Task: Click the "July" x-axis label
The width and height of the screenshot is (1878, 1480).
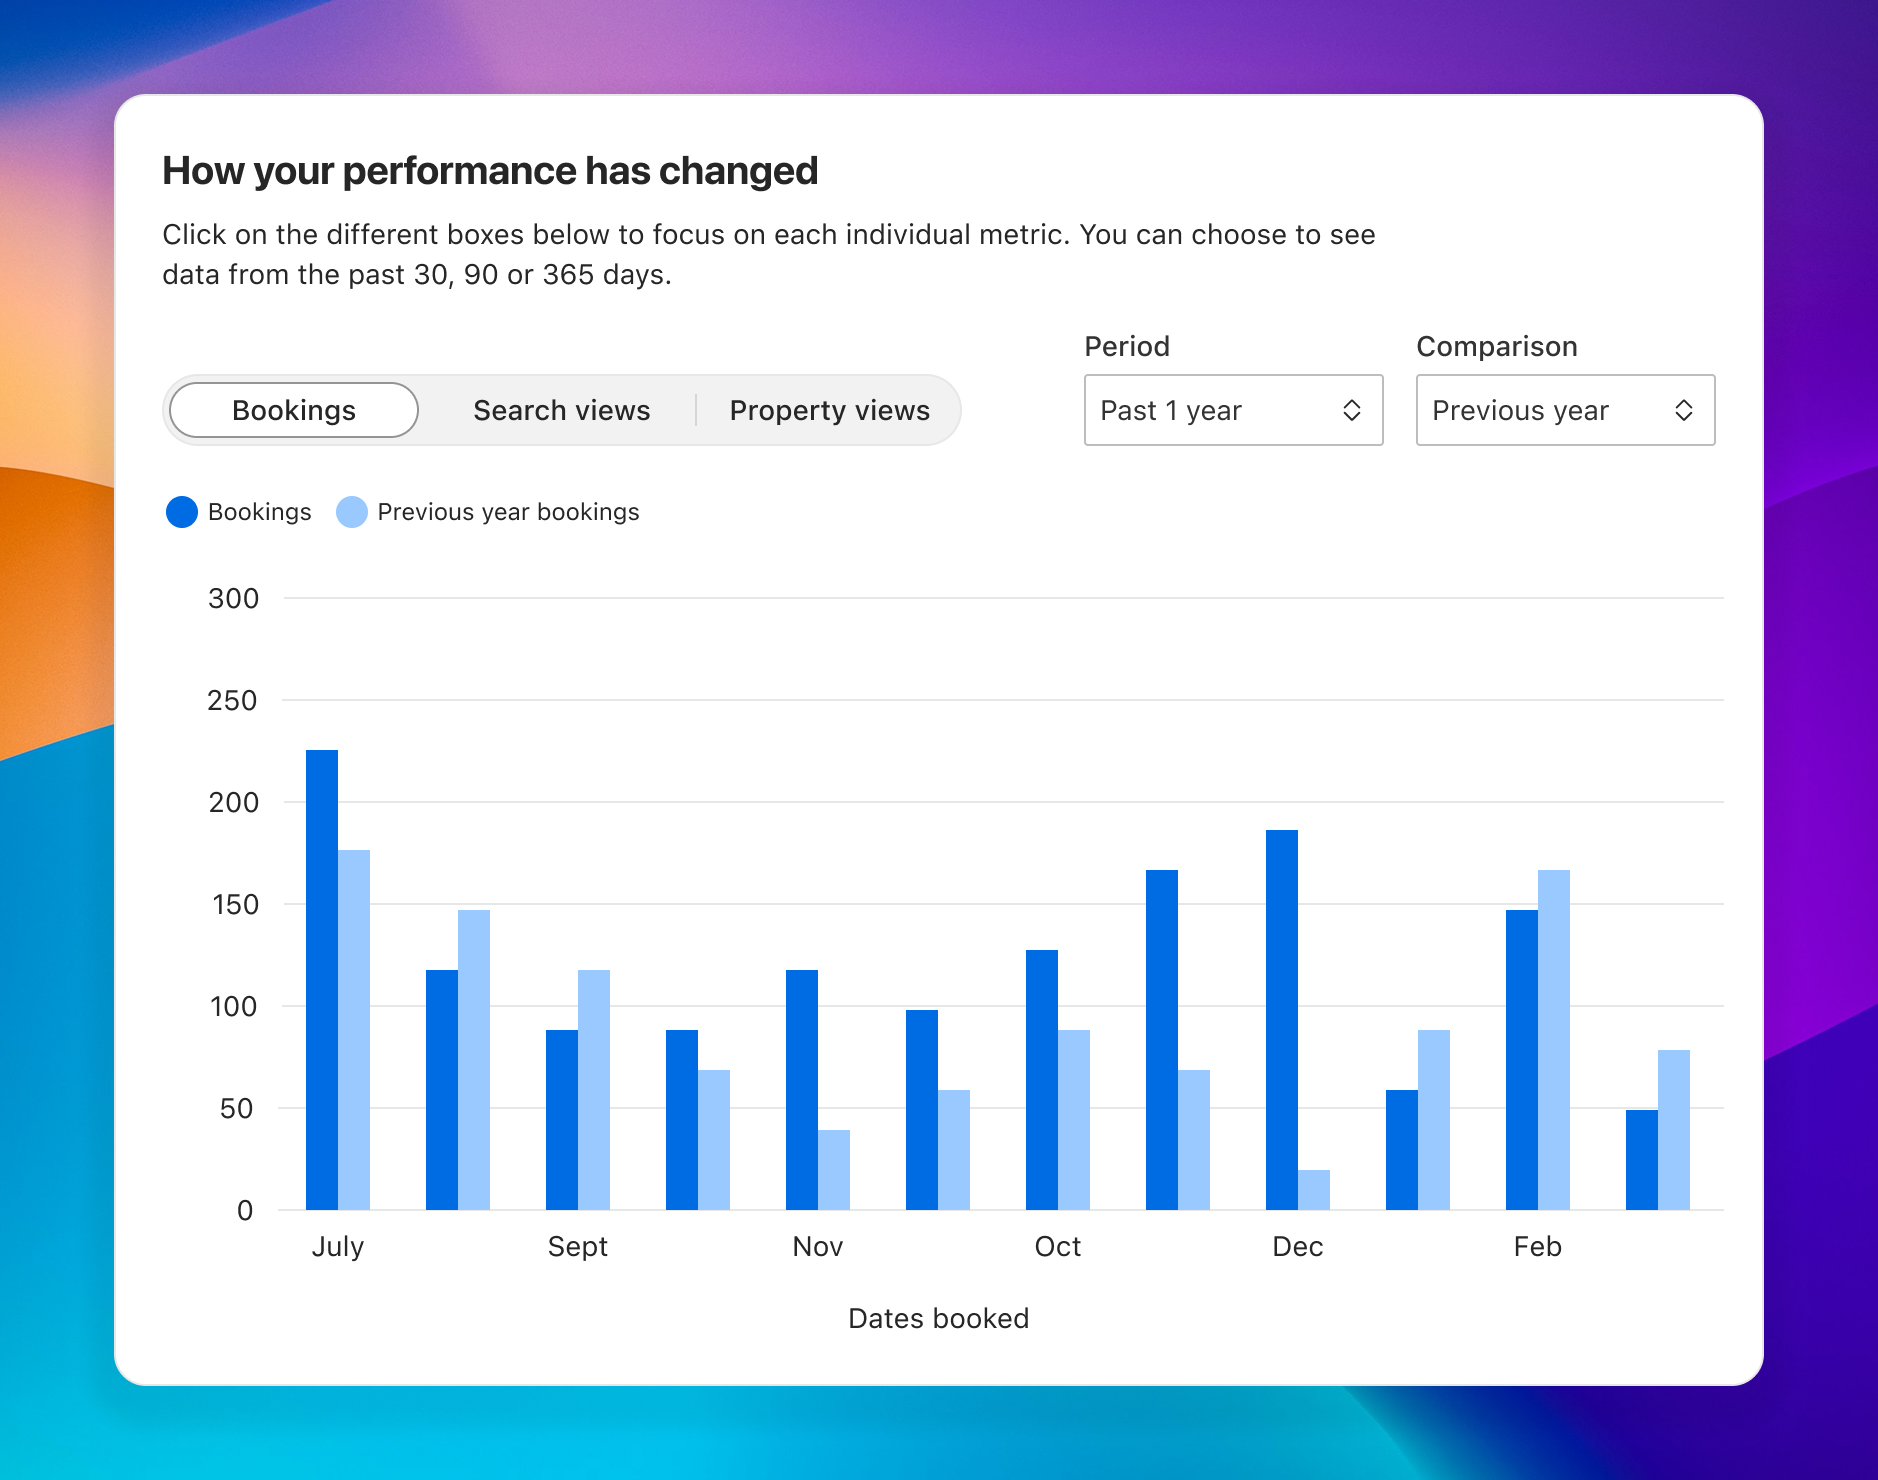Action: click(338, 1247)
